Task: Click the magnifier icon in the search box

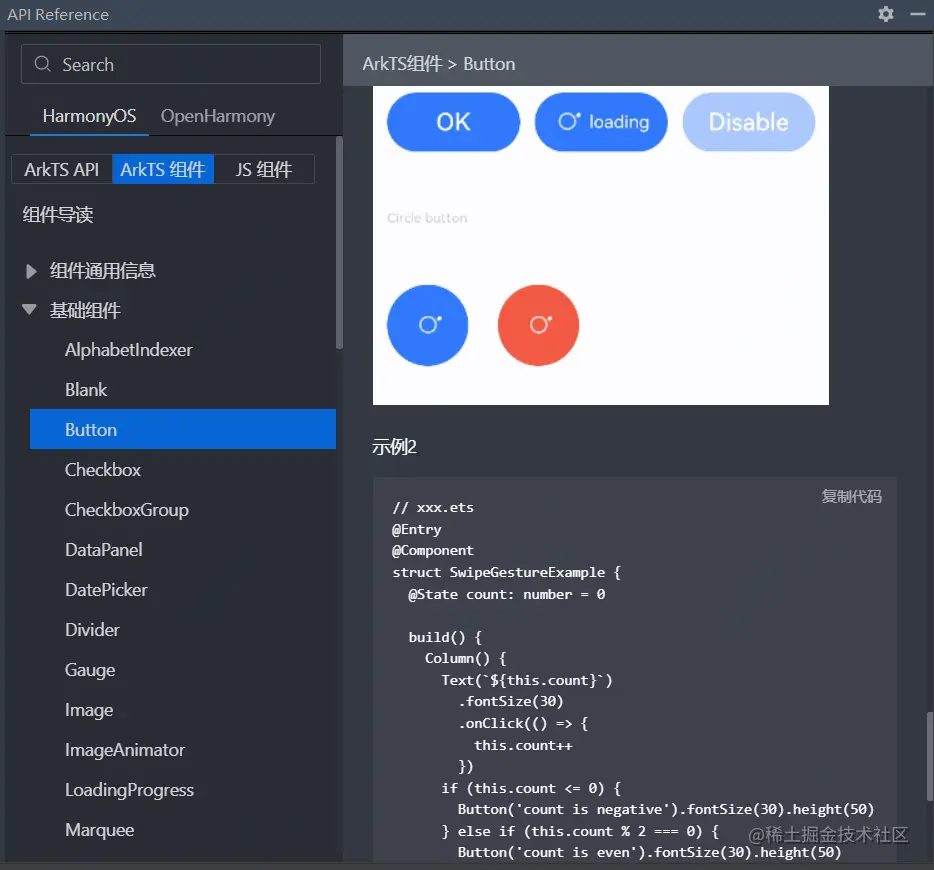Action: coord(42,64)
